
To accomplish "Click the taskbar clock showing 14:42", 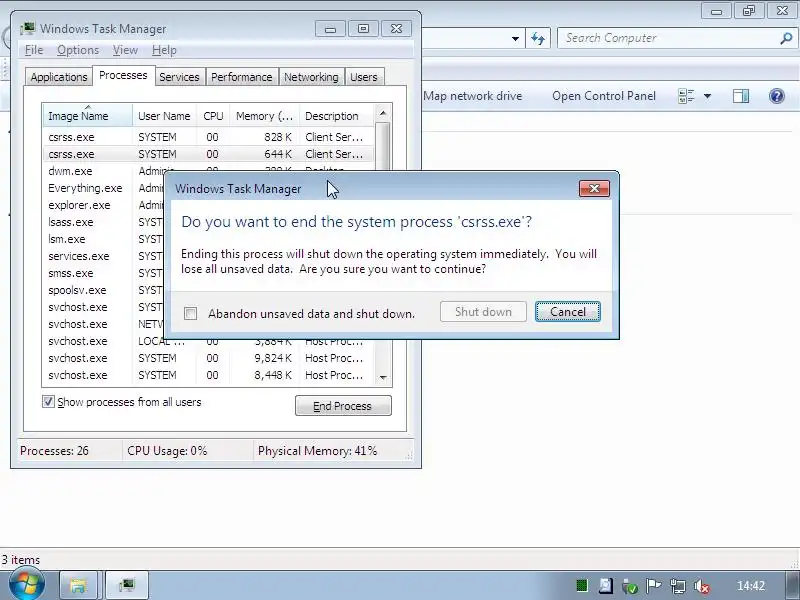I will pyautogui.click(x=751, y=586).
